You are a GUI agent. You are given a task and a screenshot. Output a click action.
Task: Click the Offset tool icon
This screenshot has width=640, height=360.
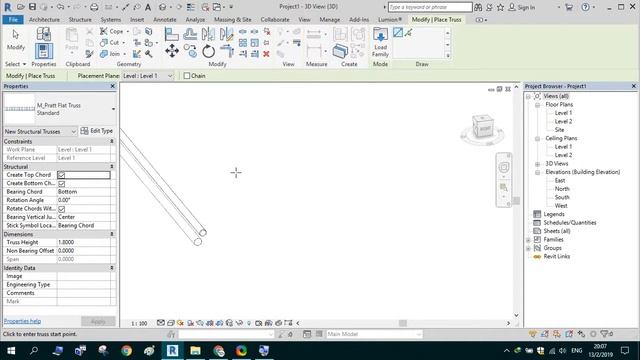[190, 34]
